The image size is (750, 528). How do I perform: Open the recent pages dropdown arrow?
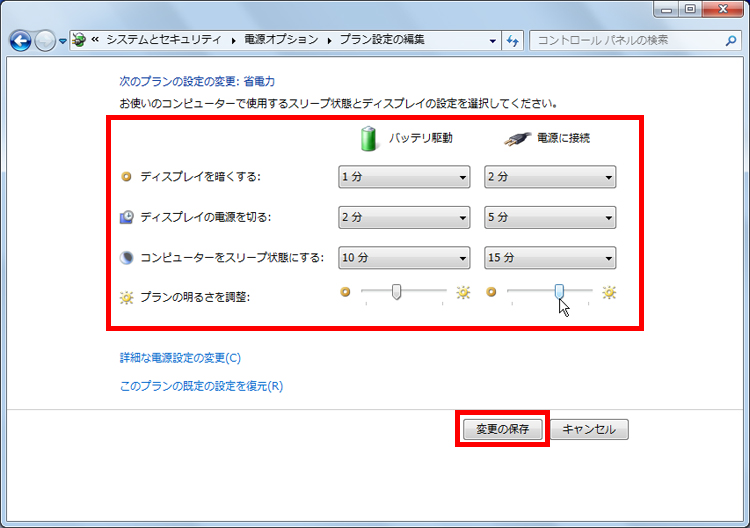tap(63, 42)
